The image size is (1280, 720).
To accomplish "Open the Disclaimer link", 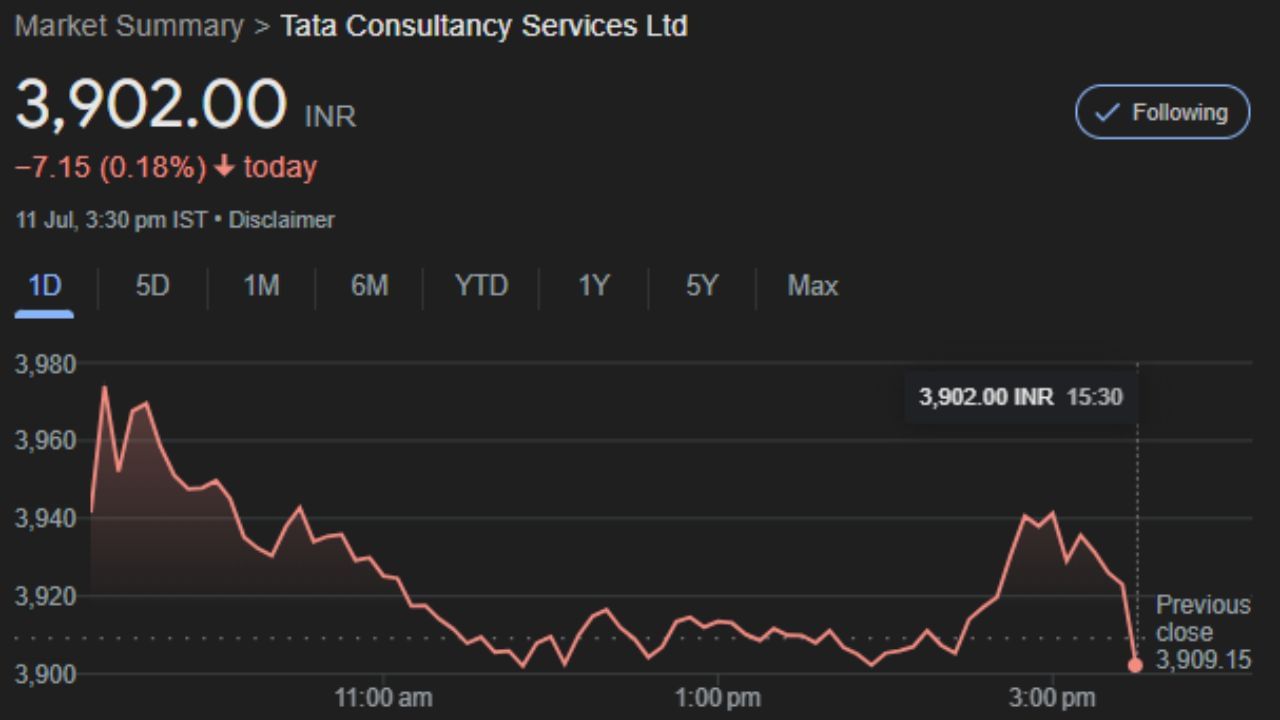I will [x=281, y=220].
